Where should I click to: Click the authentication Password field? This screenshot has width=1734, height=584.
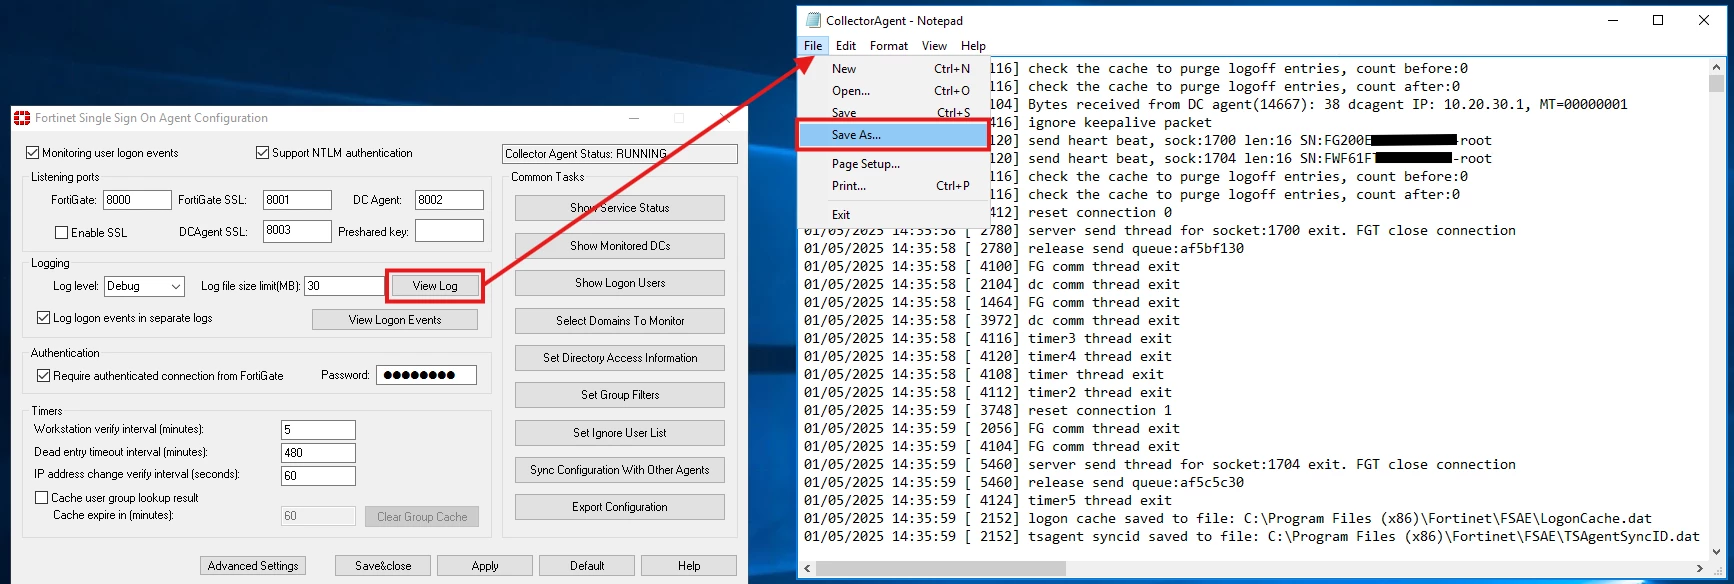tap(426, 375)
